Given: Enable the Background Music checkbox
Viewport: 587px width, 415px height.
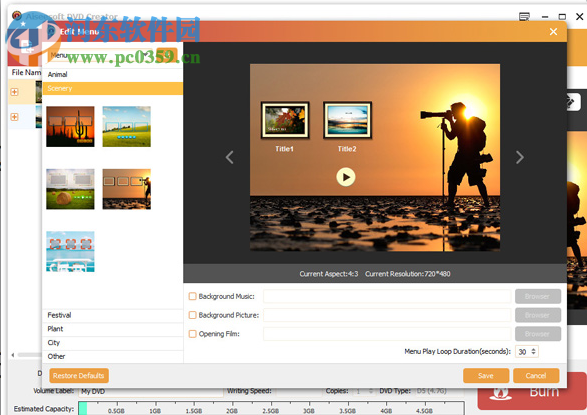Looking at the screenshot, I should pyautogui.click(x=192, y=296).
